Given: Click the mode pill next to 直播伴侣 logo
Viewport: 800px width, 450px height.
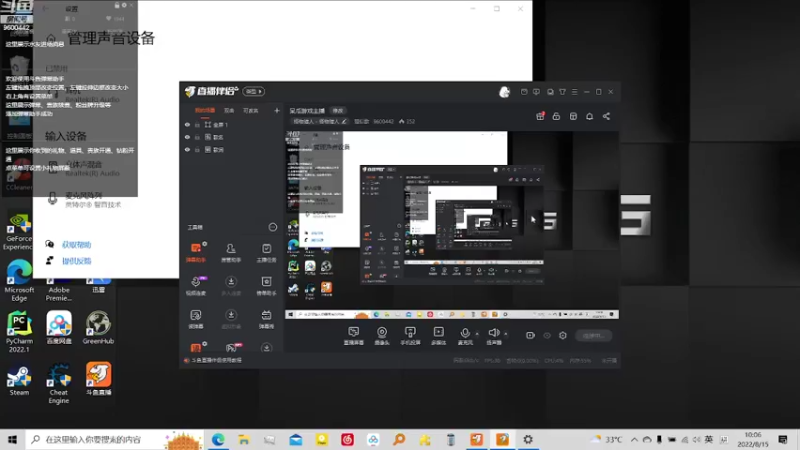Looking at the screenshot, I should (254, 91).
